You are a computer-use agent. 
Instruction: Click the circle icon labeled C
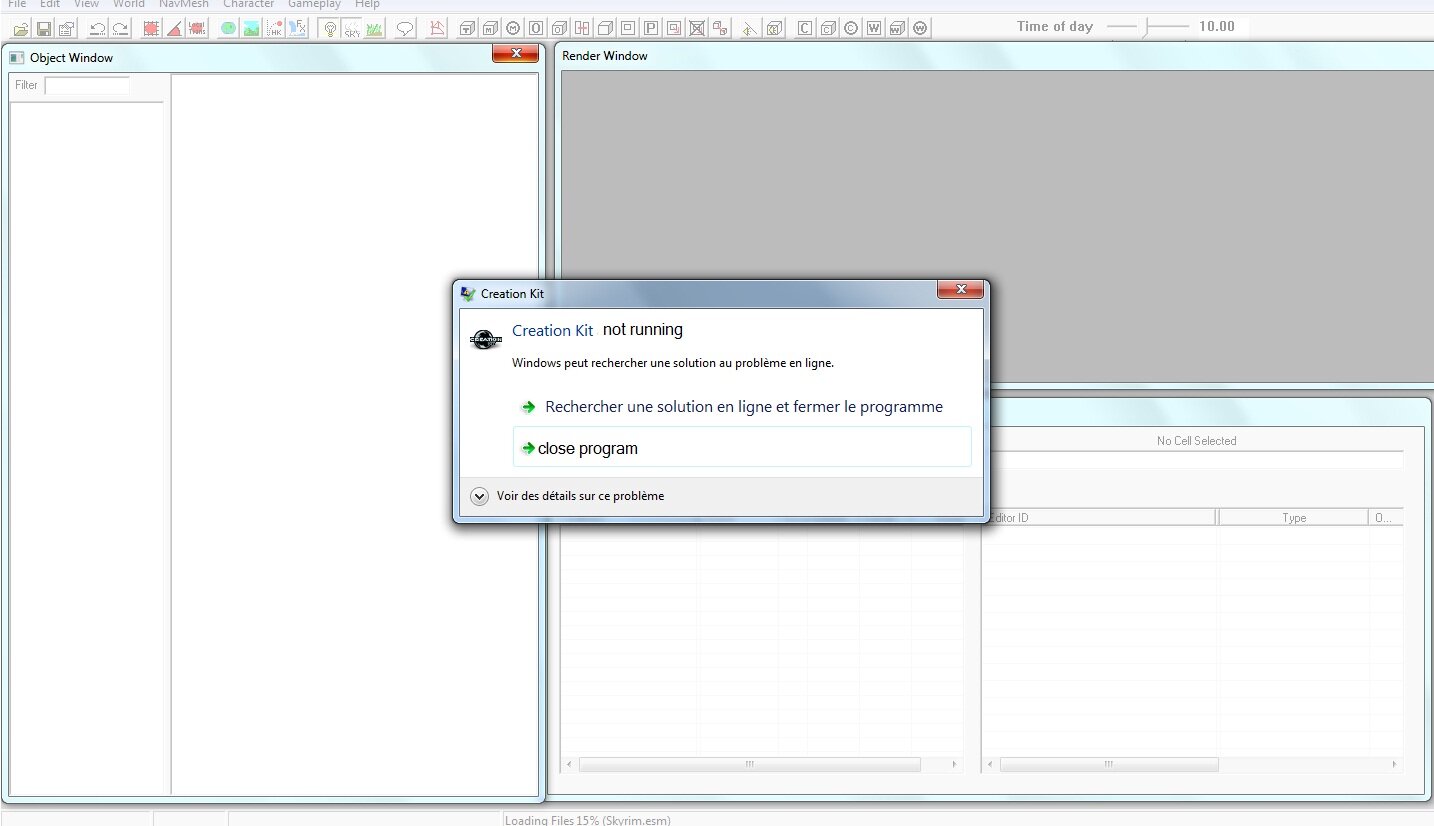coord(851,28)
